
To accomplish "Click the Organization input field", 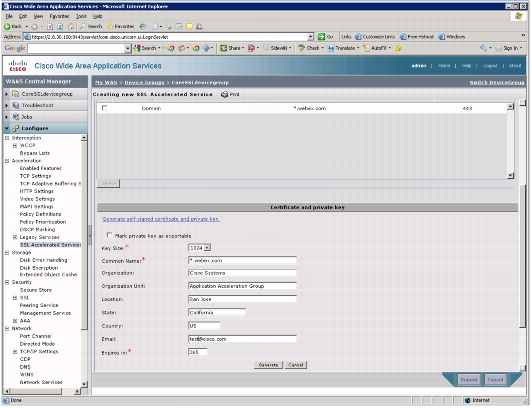I will [243, 274].
